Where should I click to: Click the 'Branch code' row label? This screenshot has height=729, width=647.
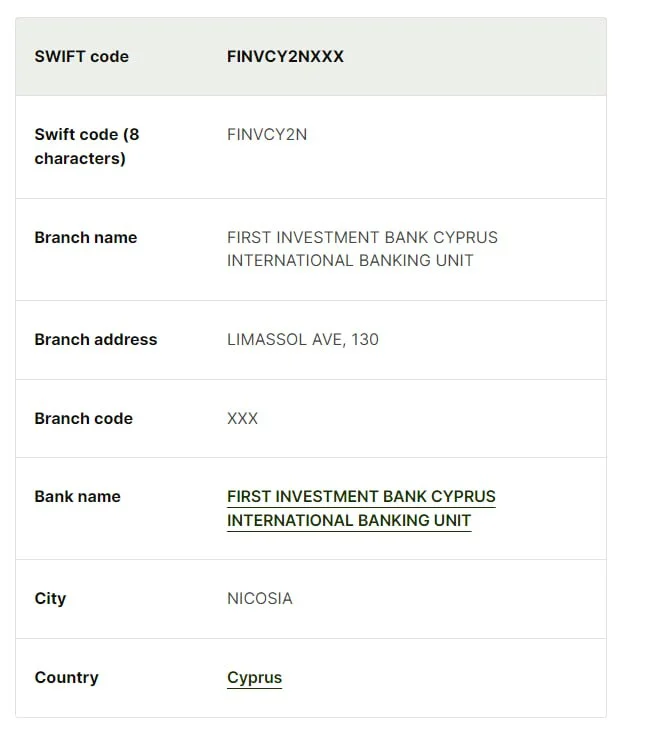click(x=83, y=418)
